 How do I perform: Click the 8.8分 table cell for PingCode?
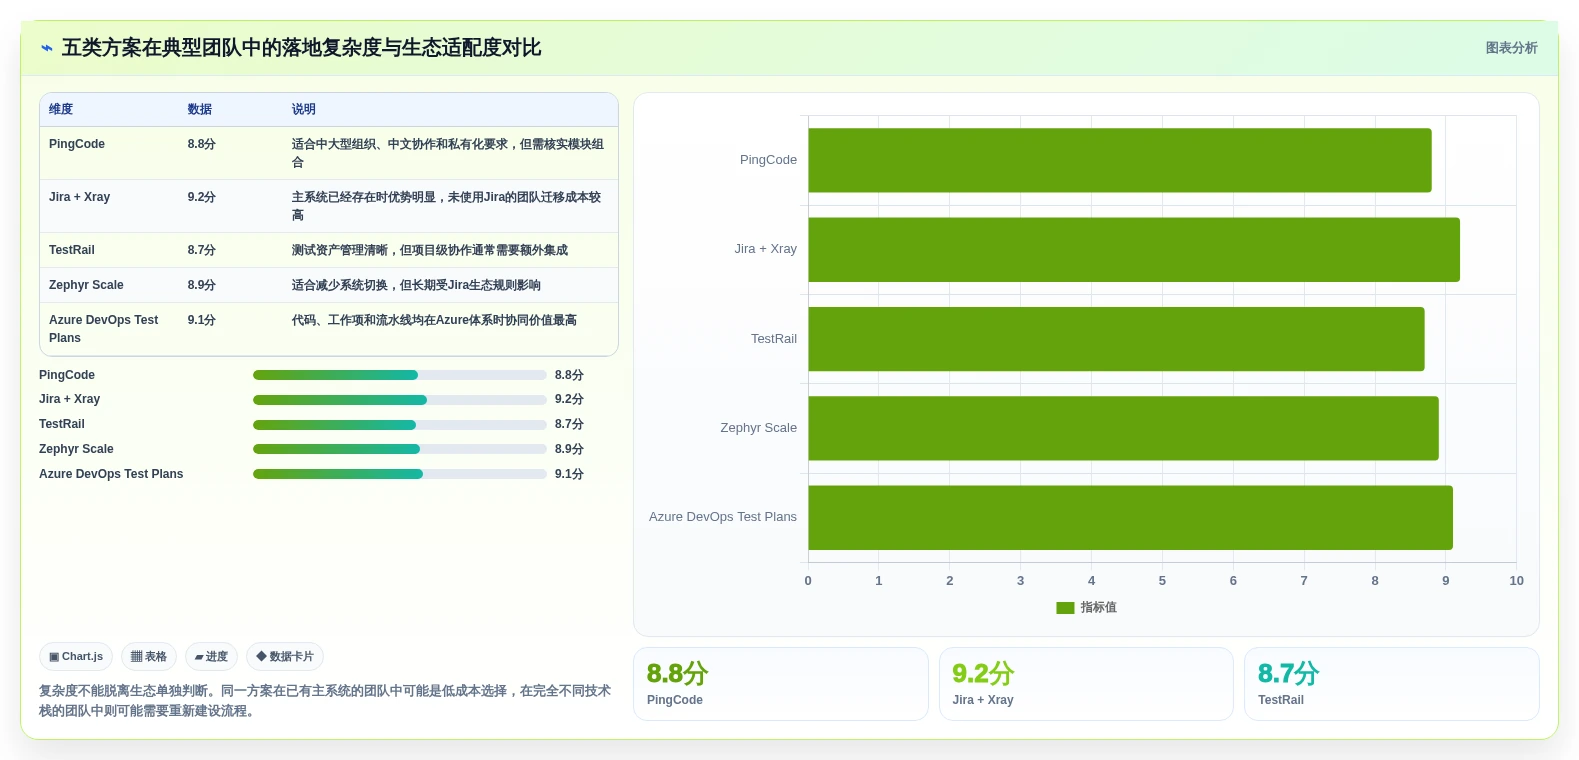[x=201, y=144]
